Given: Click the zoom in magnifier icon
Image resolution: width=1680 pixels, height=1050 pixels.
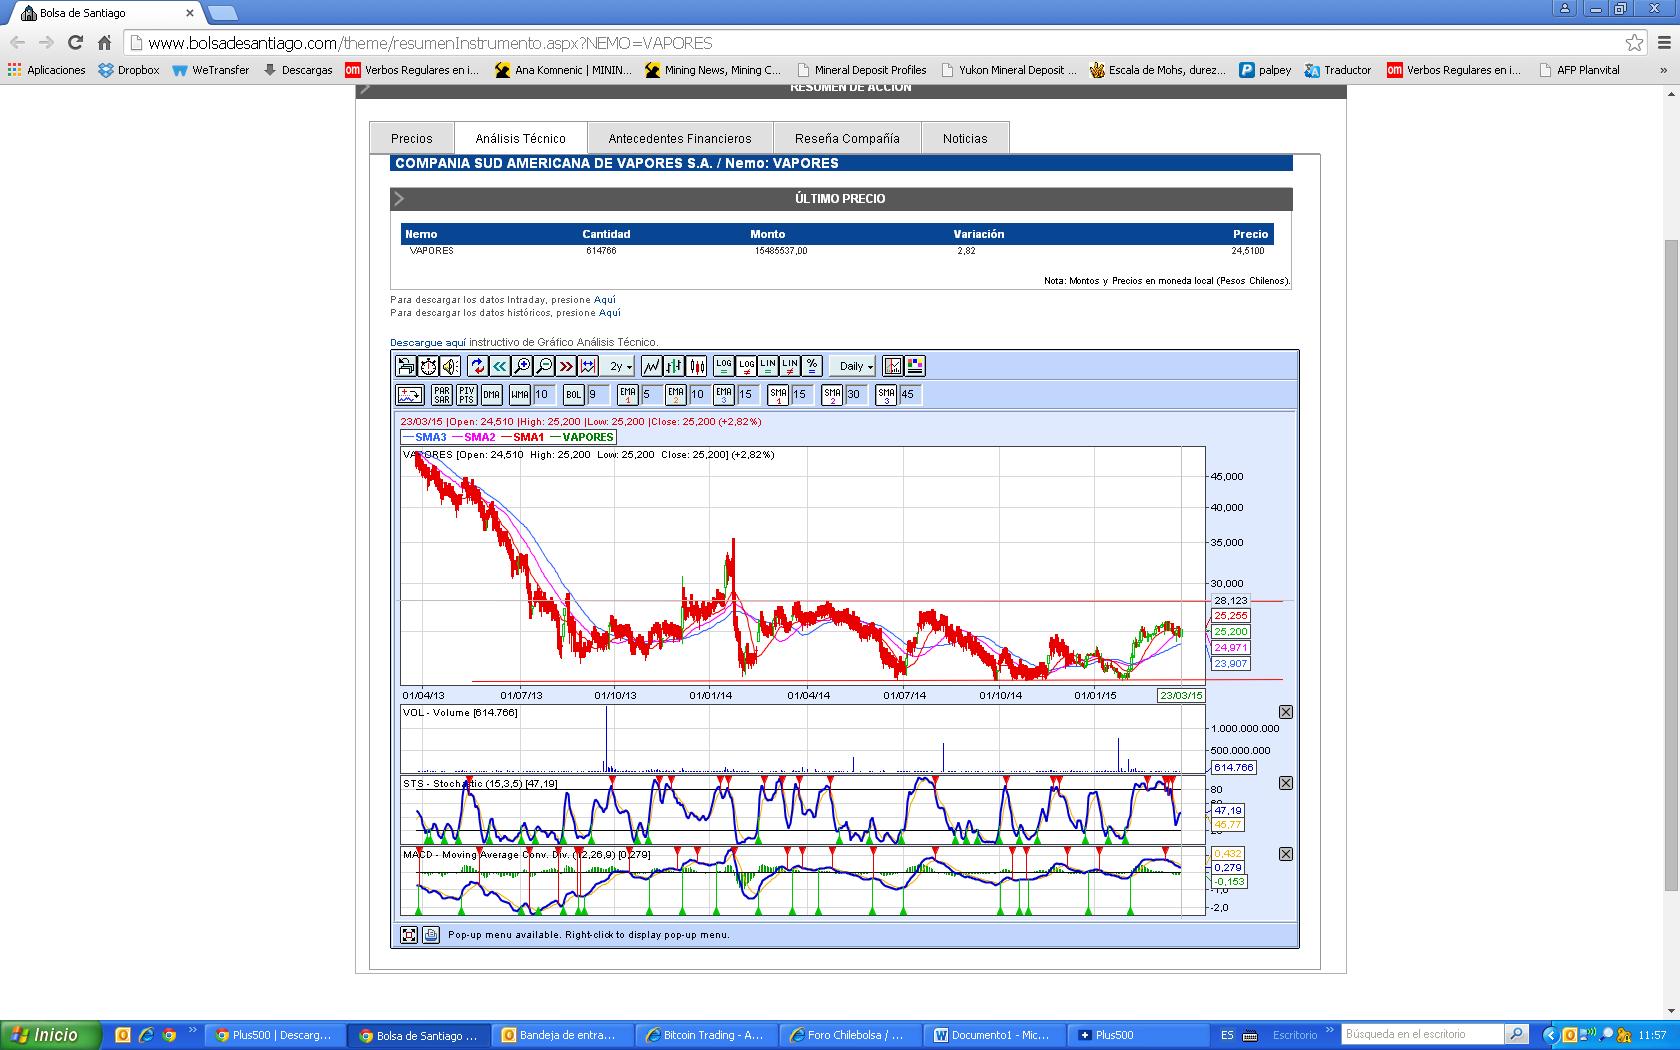Looking at the screenshot, I should [x=522, y=366].
